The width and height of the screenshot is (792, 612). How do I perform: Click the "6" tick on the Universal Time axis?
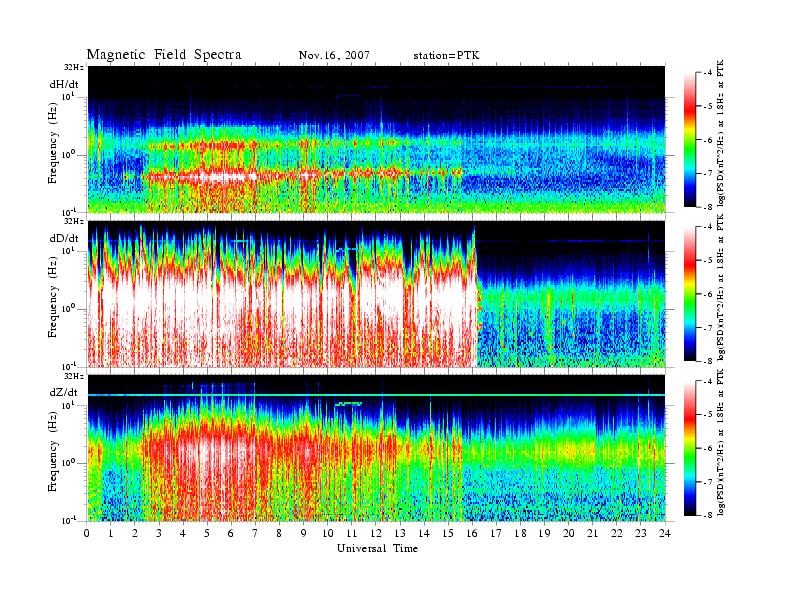tap(231, 533)
